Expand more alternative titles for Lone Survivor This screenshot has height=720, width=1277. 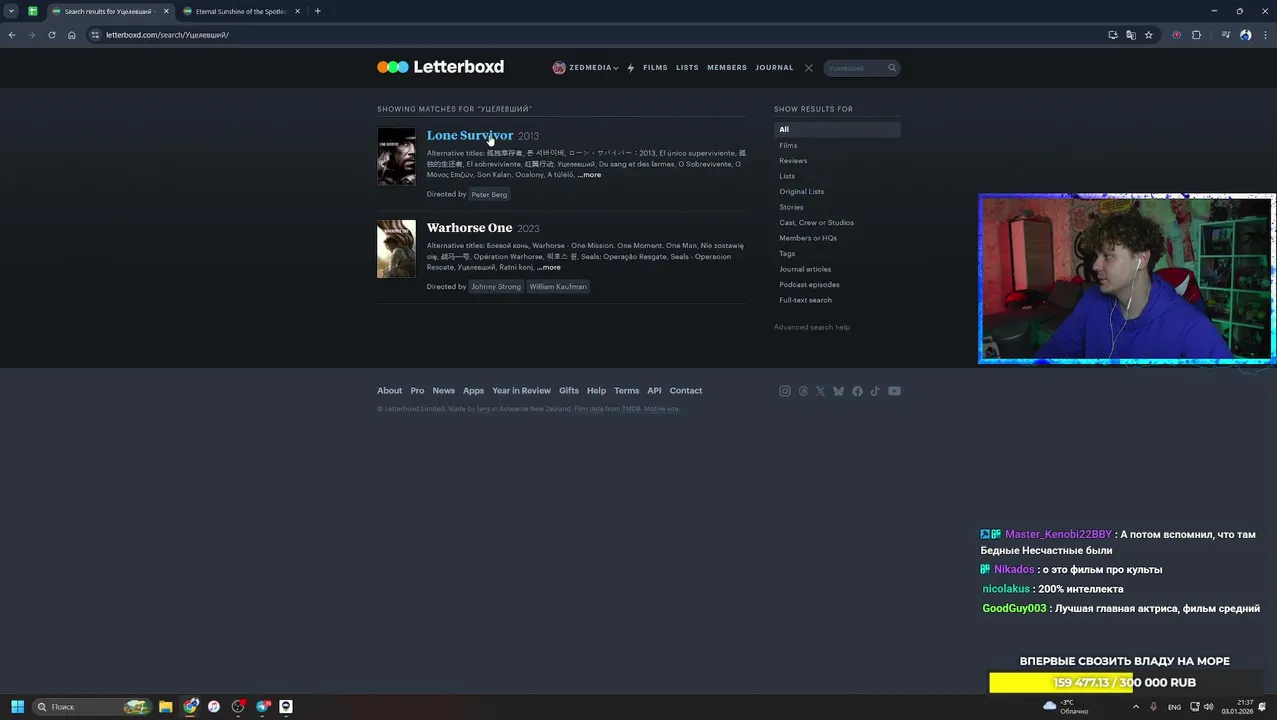pyautogui.click(x=589, y=175)
